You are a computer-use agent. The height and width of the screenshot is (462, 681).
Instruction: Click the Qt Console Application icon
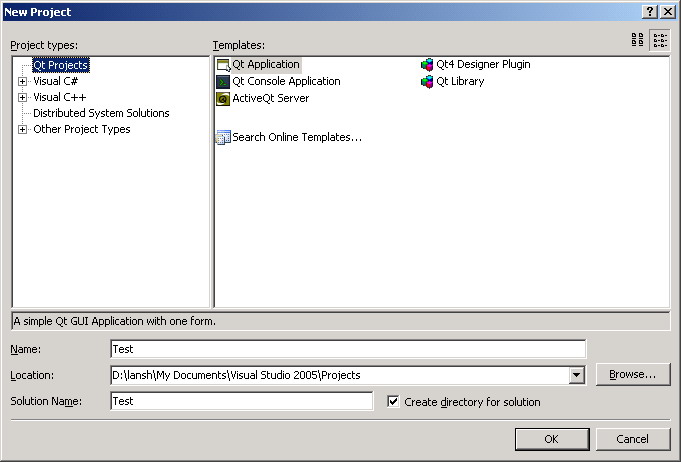223,82
